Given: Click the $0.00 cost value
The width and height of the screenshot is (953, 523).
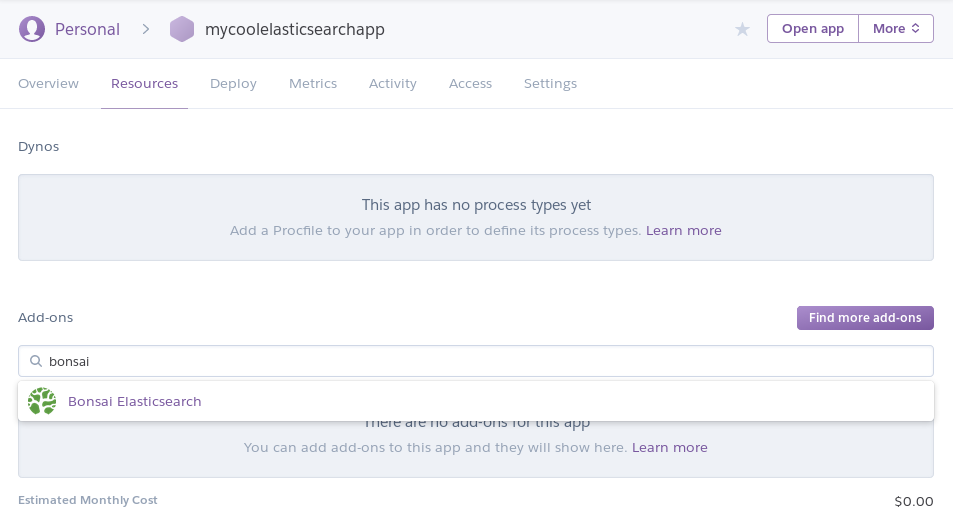Looking at the screenshot, I should [x=913, y=501].
